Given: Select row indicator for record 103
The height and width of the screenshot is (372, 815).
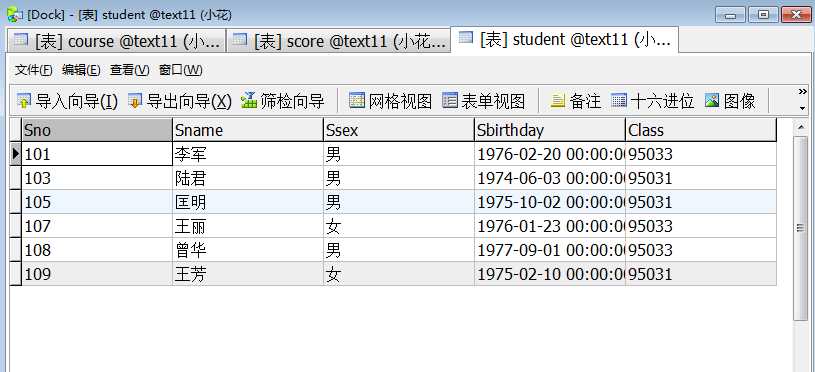Looking at the screenshot, I should point(16,178).
